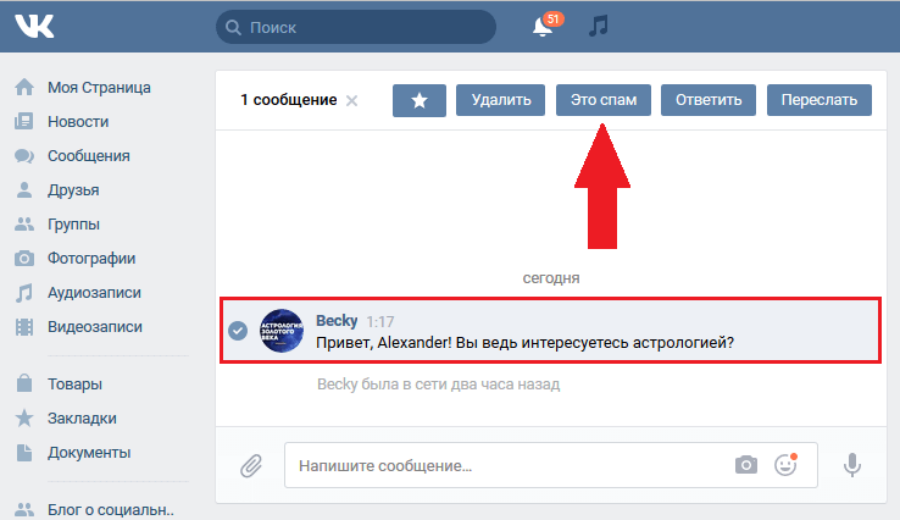Click the people icon beside Группы
Image resolution: width=900 pixels, height=520 pixels.
[x=24, y=224]
